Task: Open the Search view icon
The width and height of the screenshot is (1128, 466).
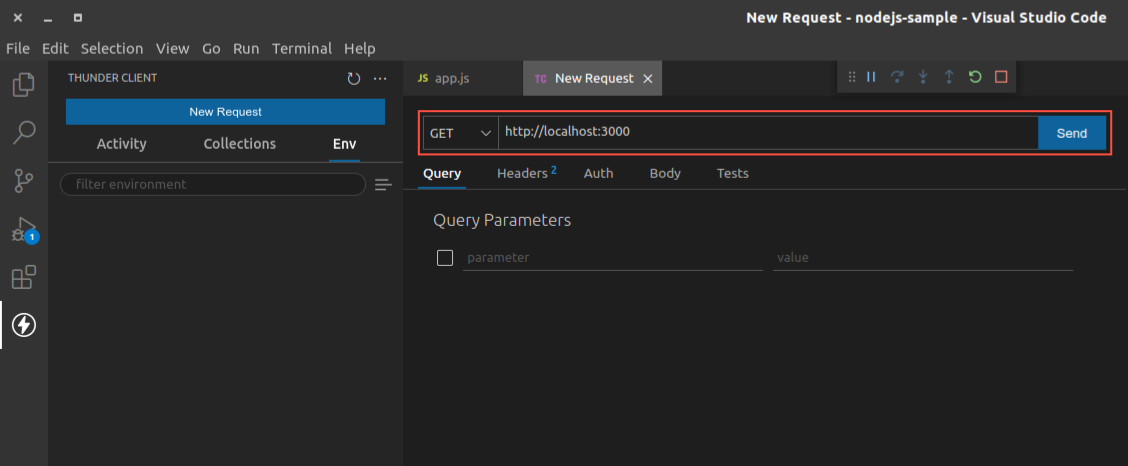Action: coord(24,133)
